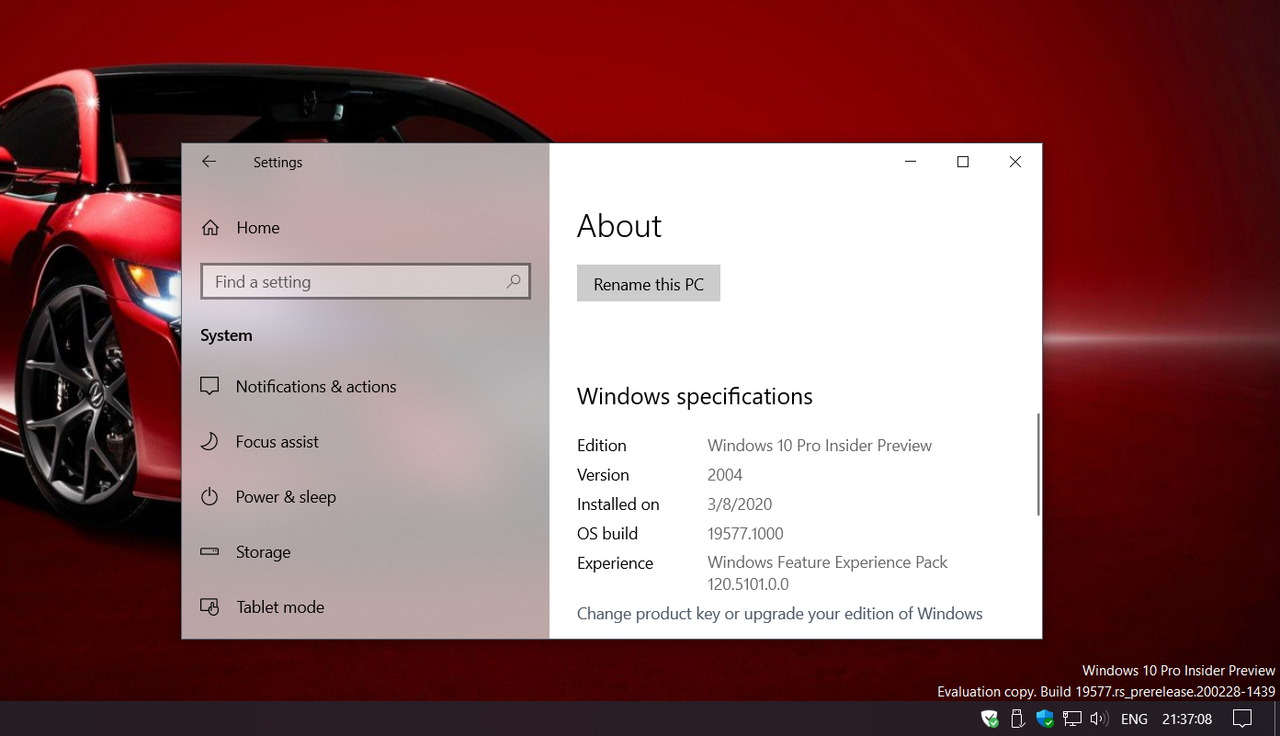Click the volume speaker tray icon
Viewport: 1280px width, 736px height.
tap(1099, 718)
